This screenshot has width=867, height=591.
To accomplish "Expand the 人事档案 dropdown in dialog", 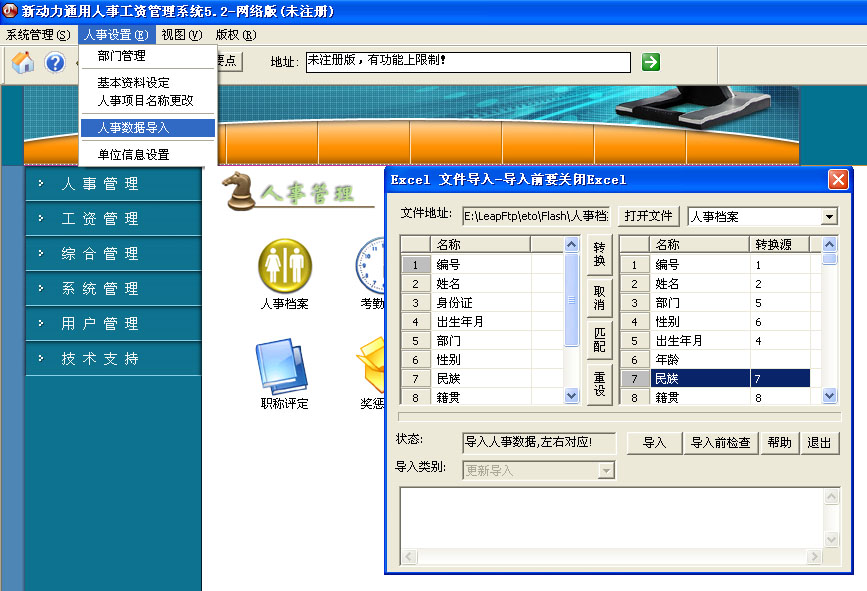I will (829, 217).
